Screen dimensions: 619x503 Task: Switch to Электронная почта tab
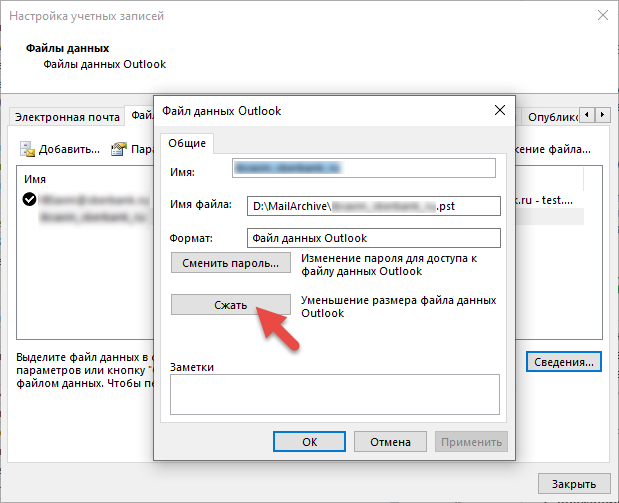(x=67, y=117)
